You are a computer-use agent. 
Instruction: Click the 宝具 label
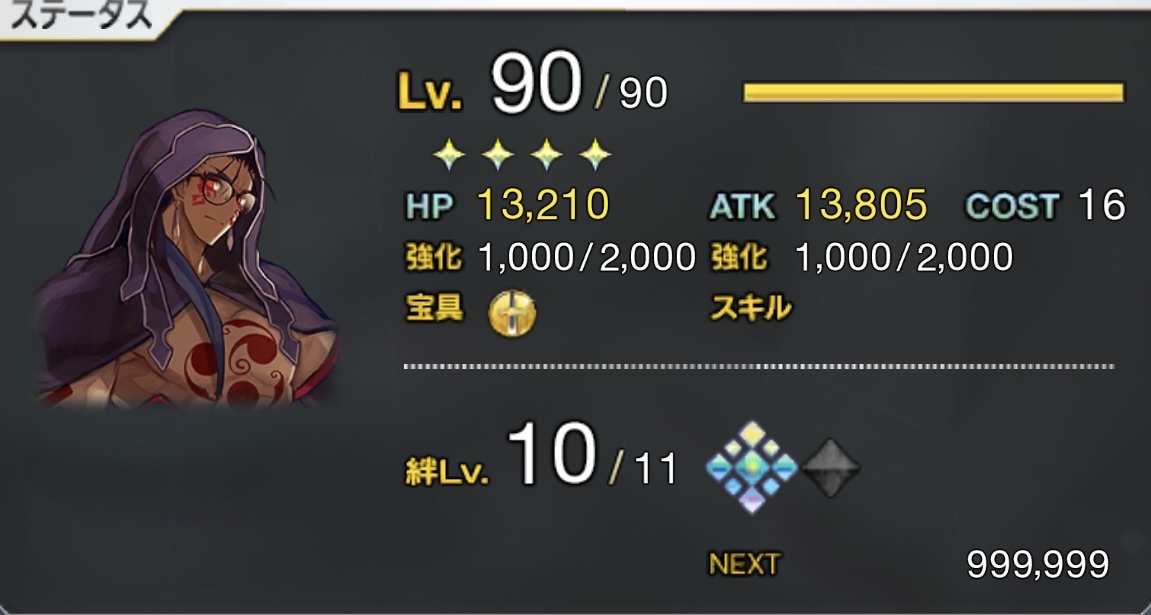tap(435, 310)
